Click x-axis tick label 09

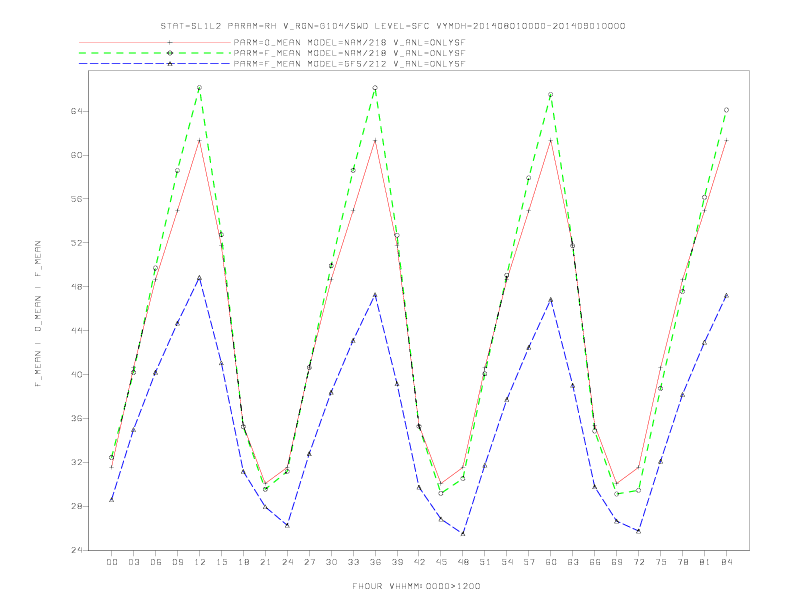(177, 562)
